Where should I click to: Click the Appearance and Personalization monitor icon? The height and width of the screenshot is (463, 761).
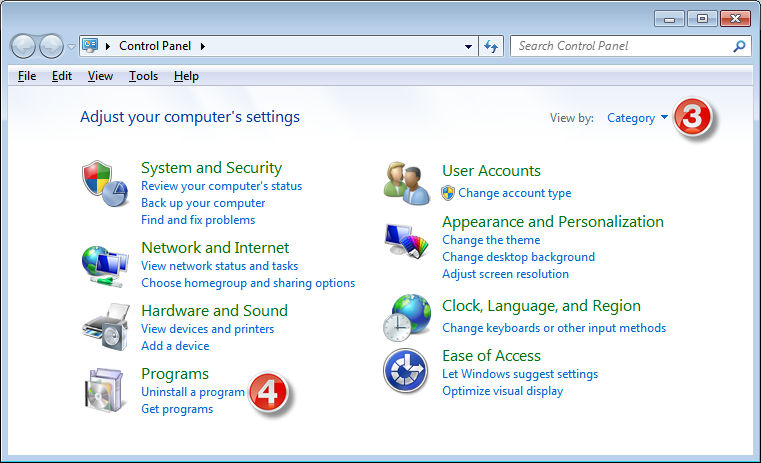pos(407,241)
